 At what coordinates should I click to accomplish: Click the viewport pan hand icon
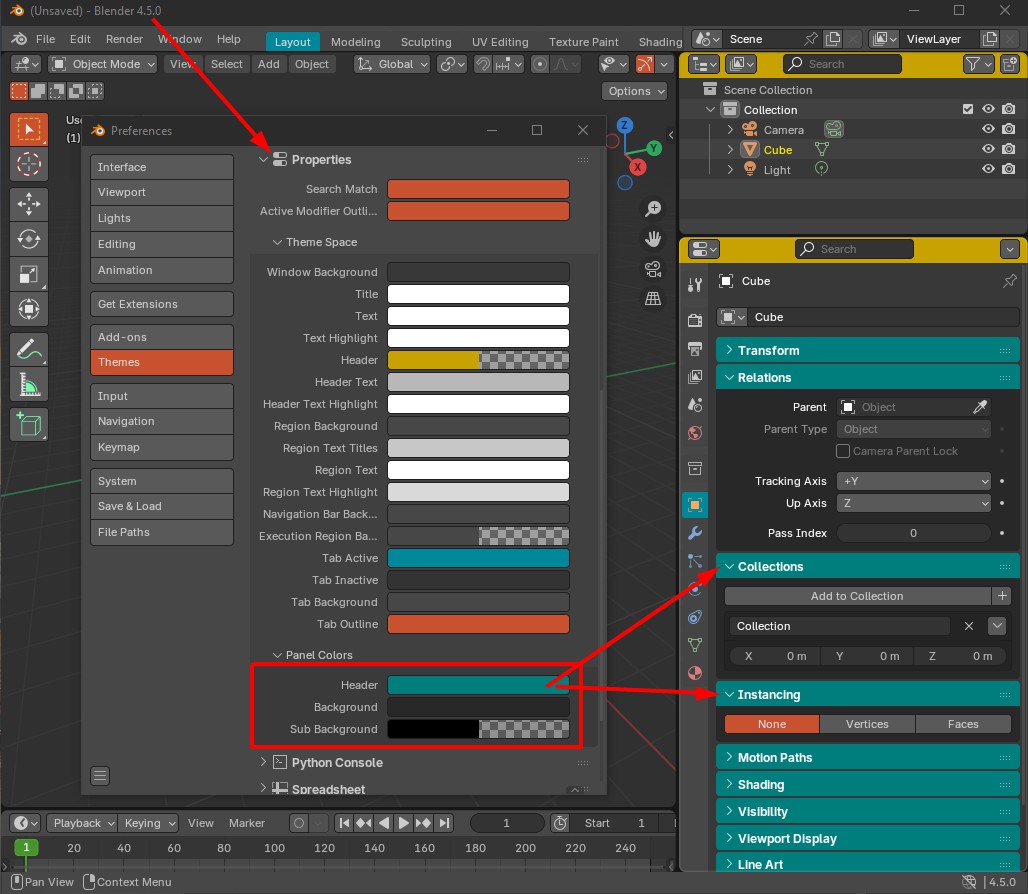652,239
